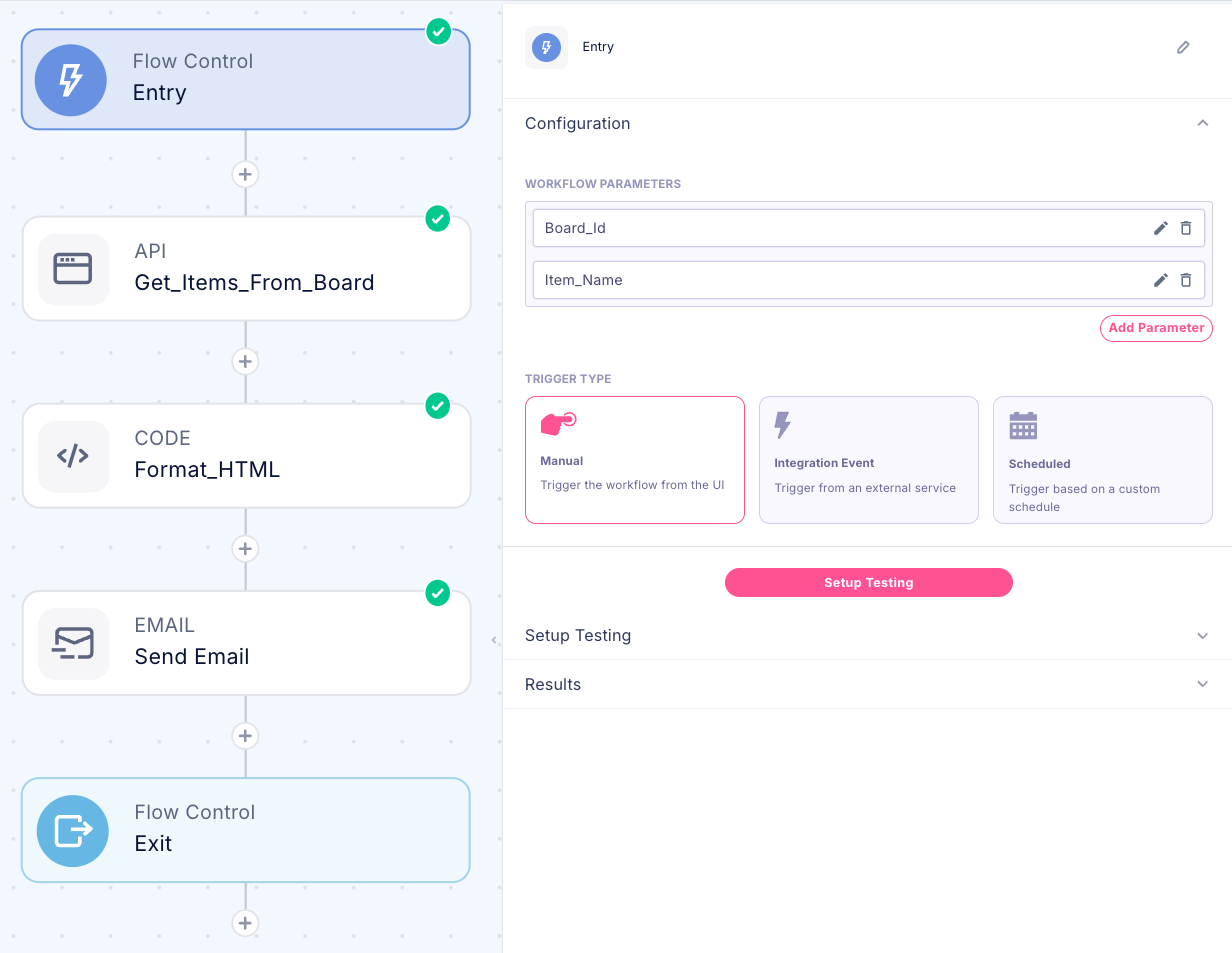Collapse the side panel using divider arrow

pos(494,640)
